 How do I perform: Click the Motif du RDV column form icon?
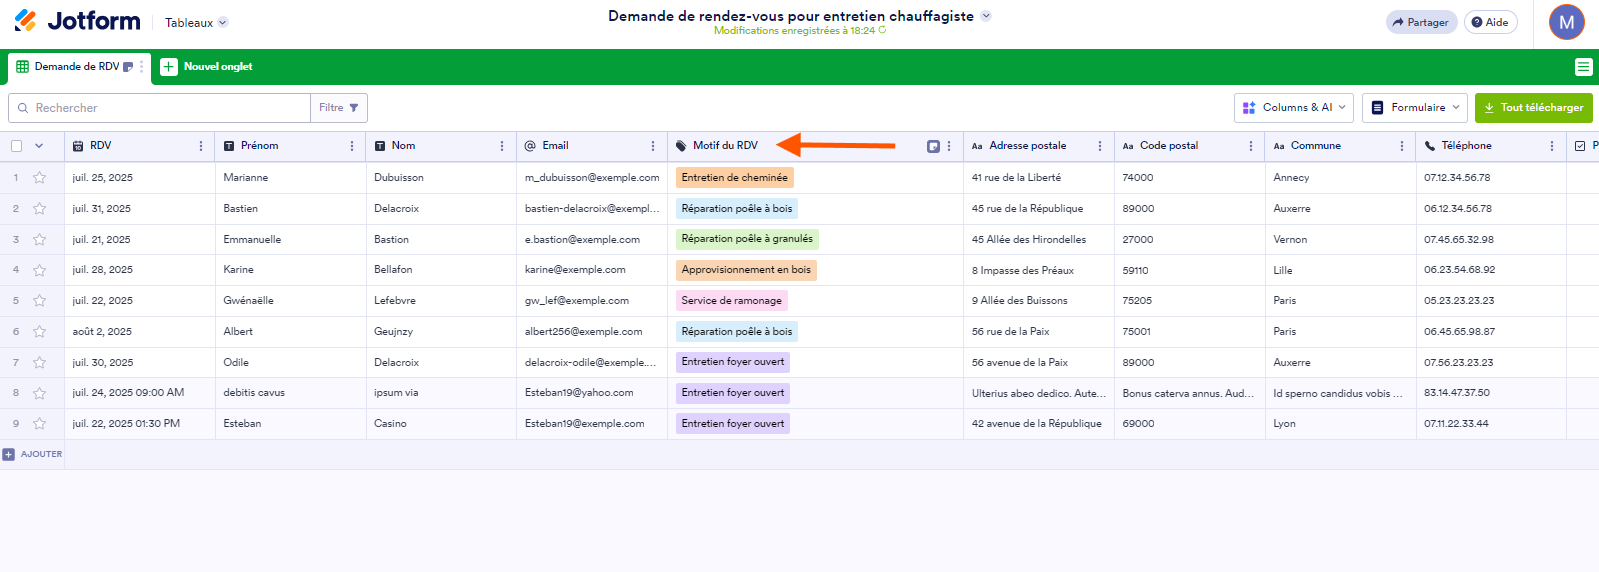click(933, 146)
